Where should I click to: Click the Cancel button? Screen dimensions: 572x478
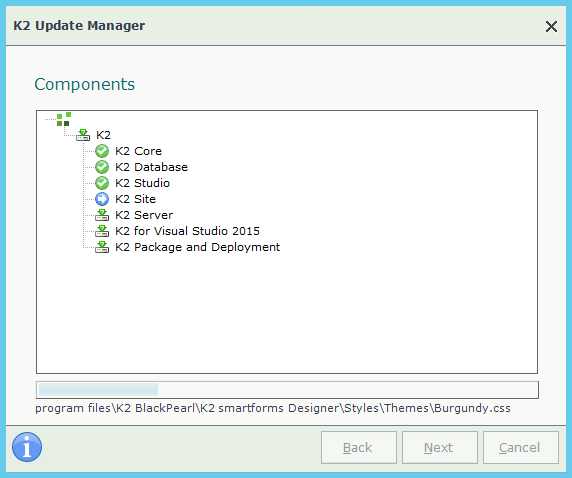pyautogui.click(x=521, y=447)
